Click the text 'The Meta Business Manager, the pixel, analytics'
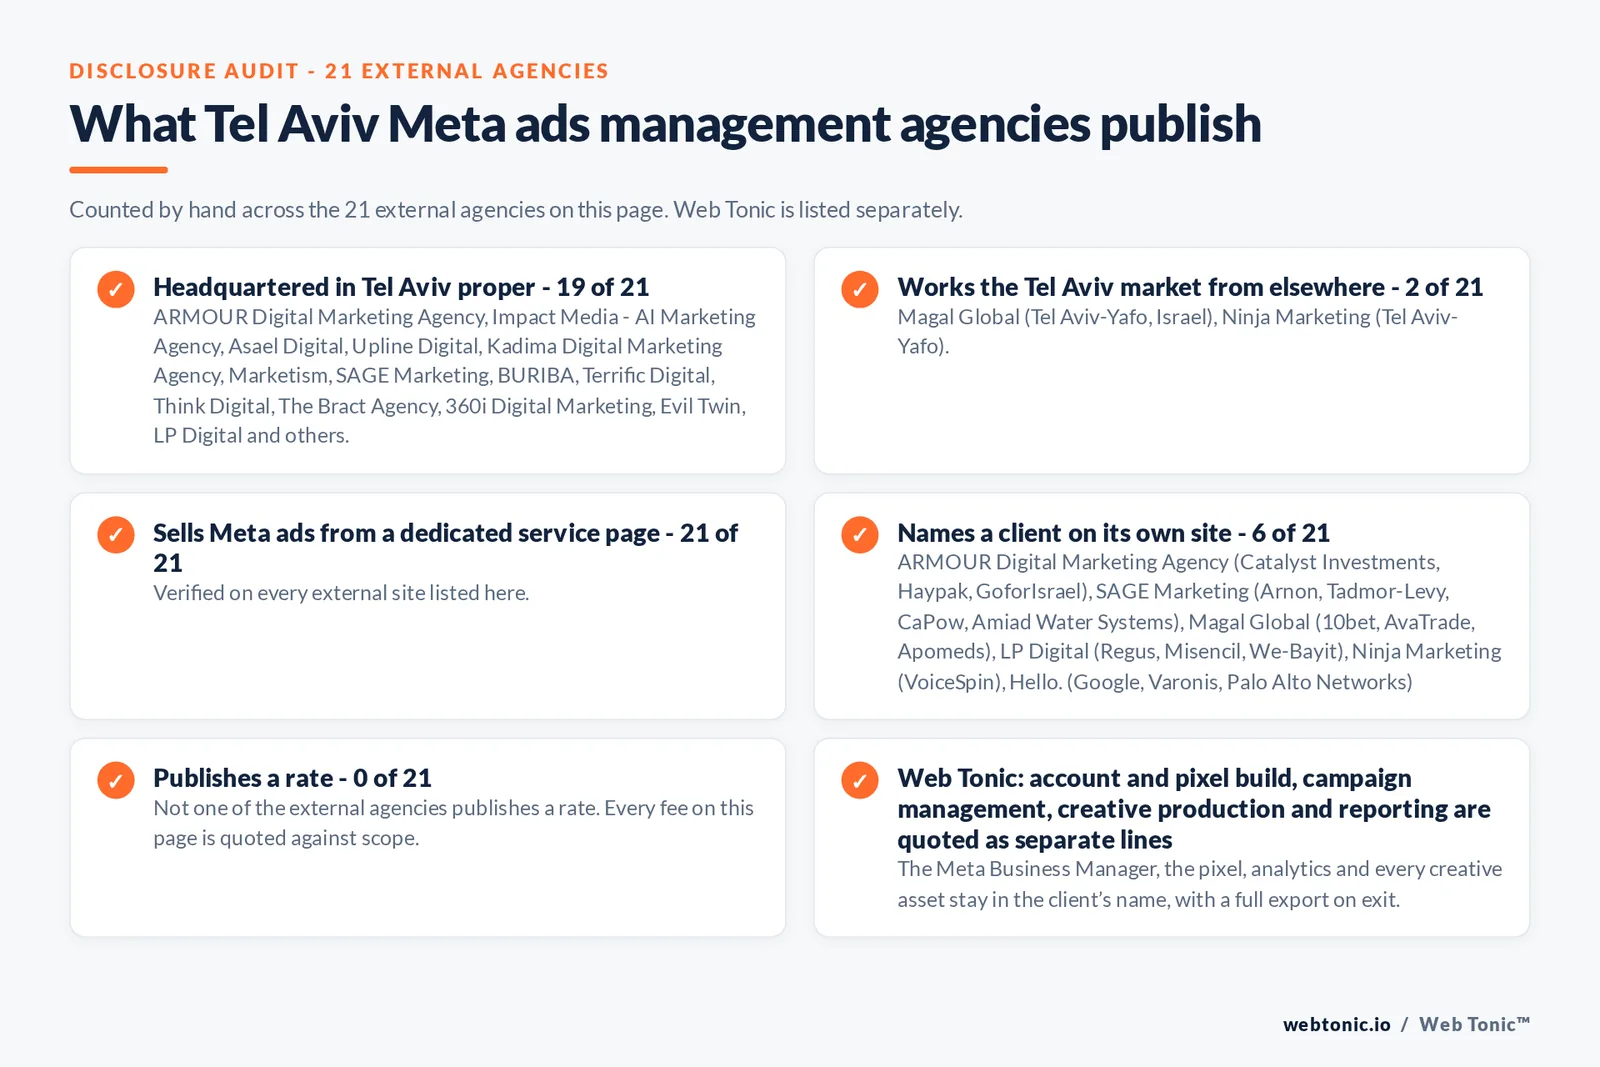This screenshot has height=1067, width=1600. [x=1199, y=884]
